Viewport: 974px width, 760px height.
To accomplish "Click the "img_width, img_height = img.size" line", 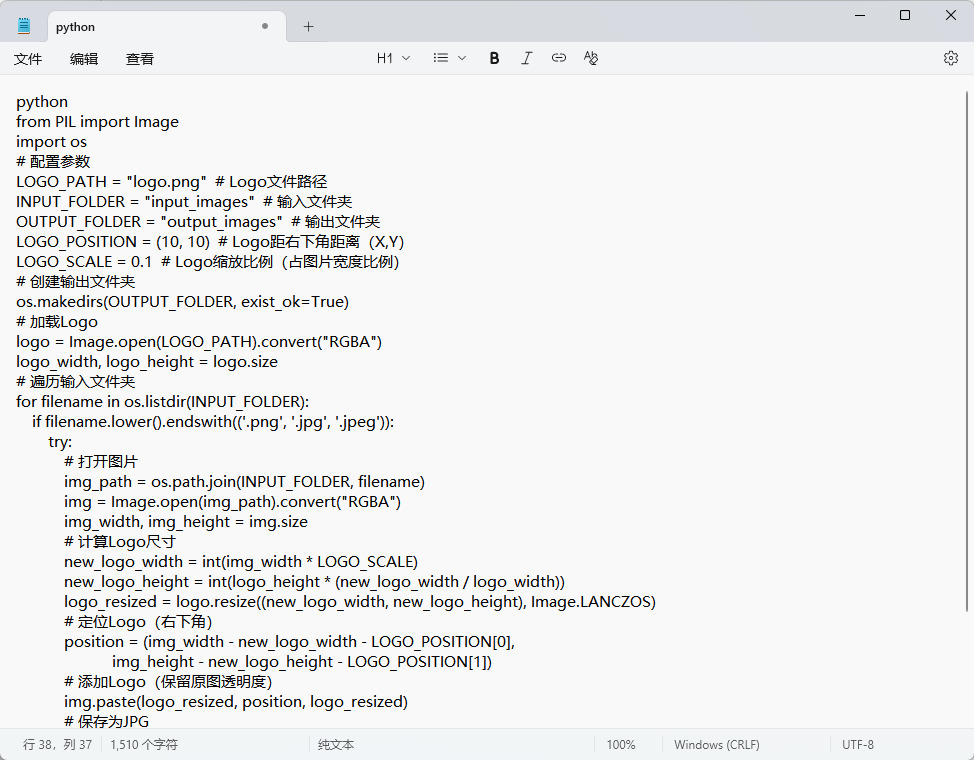I will [x=186, y=521].
